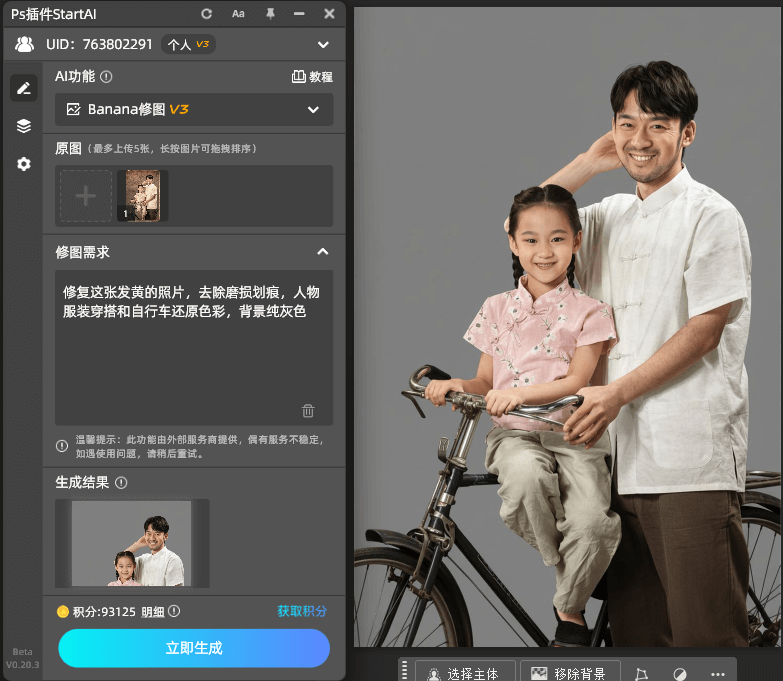This screenshot has width=783, height=681.
Task: Click the refresh icon in StartAI title bar
Action: (x=206, y=14)
